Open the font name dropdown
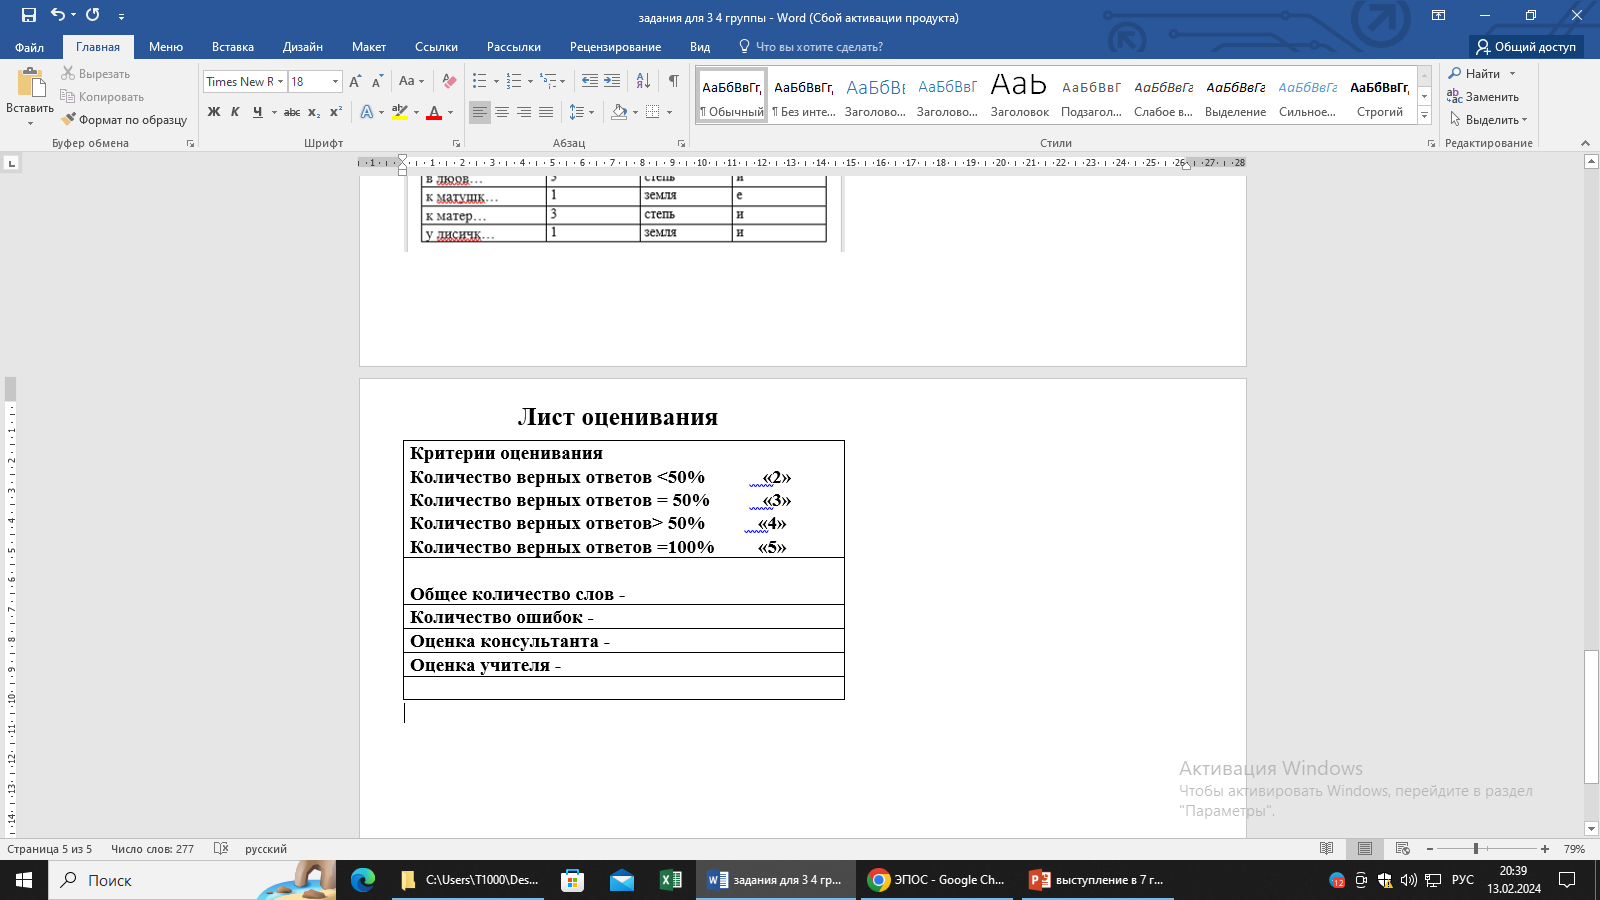Viewport: 1600px width, 900px height. point(281,82)
